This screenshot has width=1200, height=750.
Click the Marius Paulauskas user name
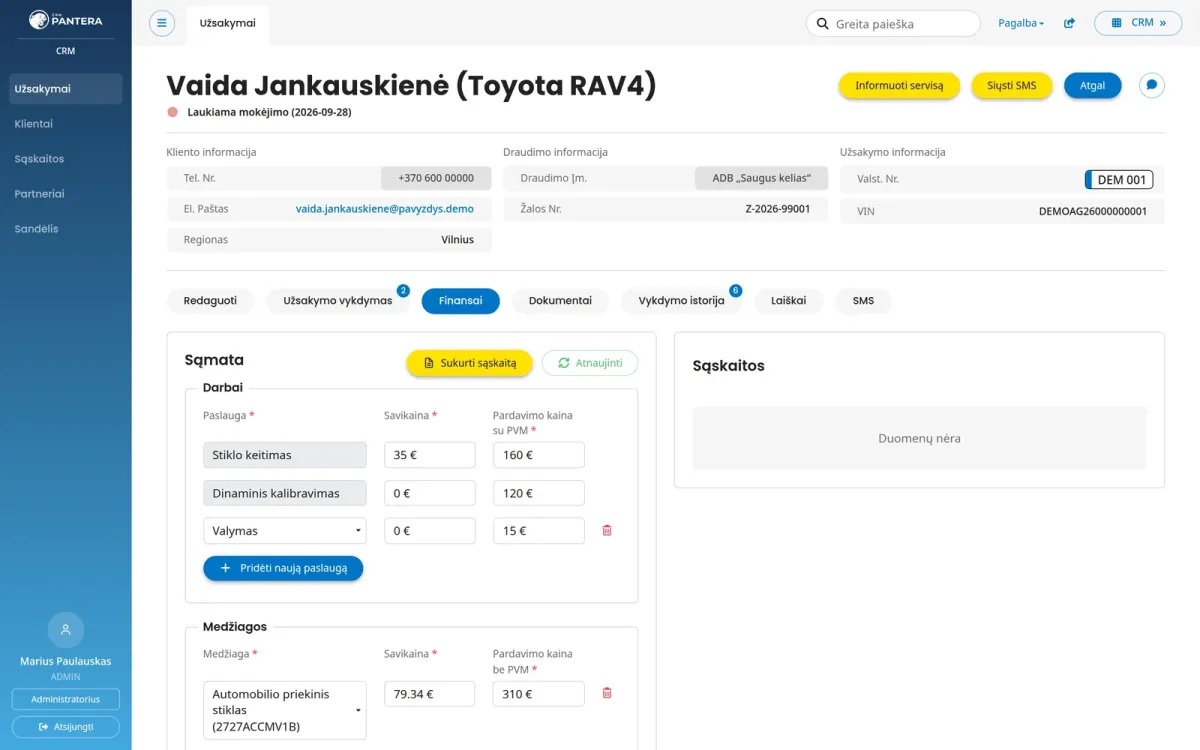click(x=66, y=662)
